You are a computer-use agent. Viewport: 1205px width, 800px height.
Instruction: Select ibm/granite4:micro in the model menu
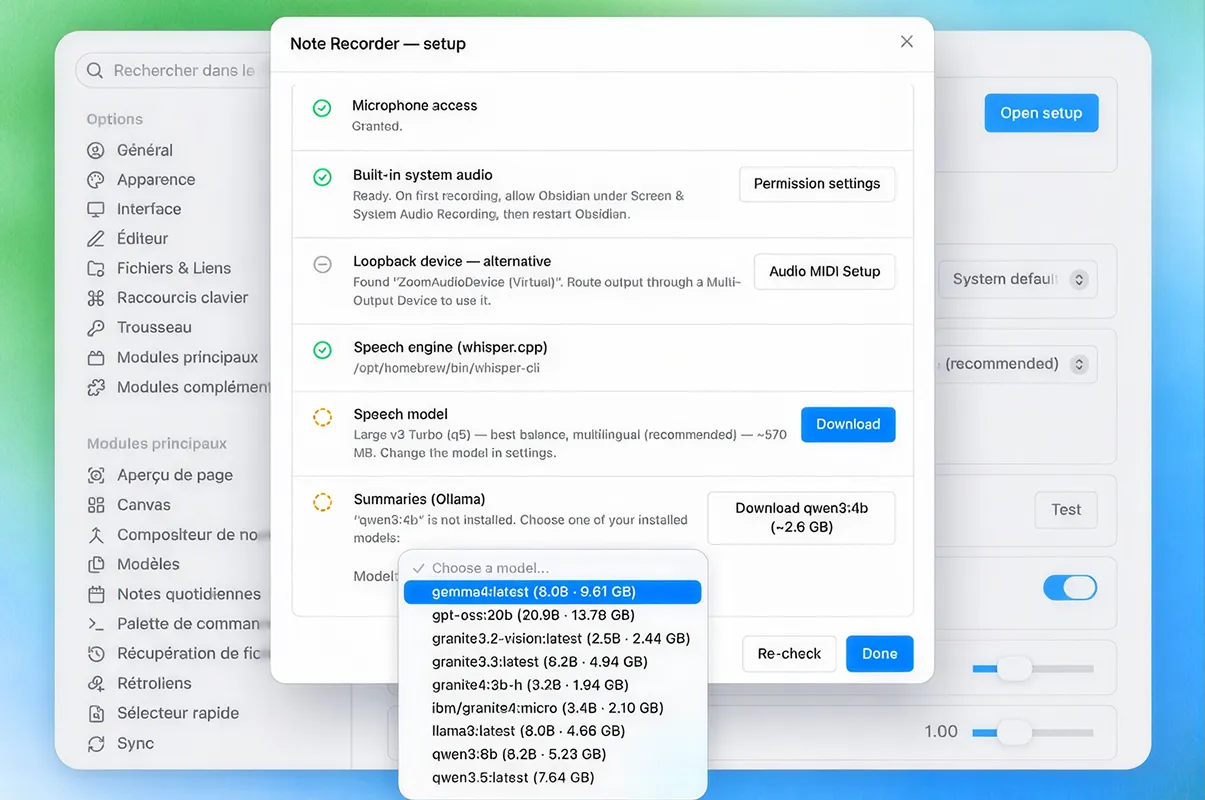552,708
